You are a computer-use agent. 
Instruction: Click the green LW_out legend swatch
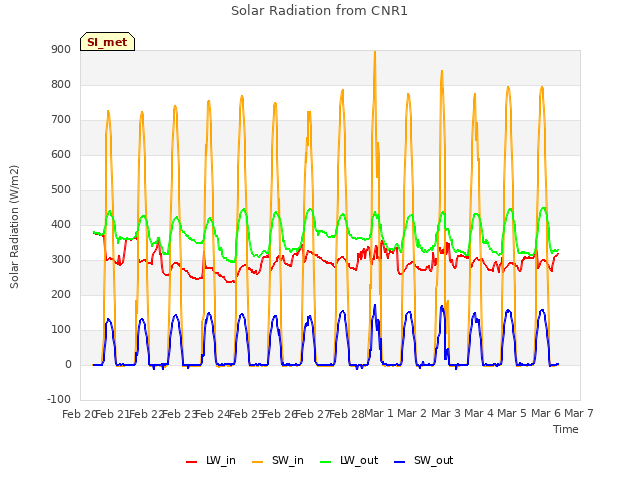(x=326, y=462)
